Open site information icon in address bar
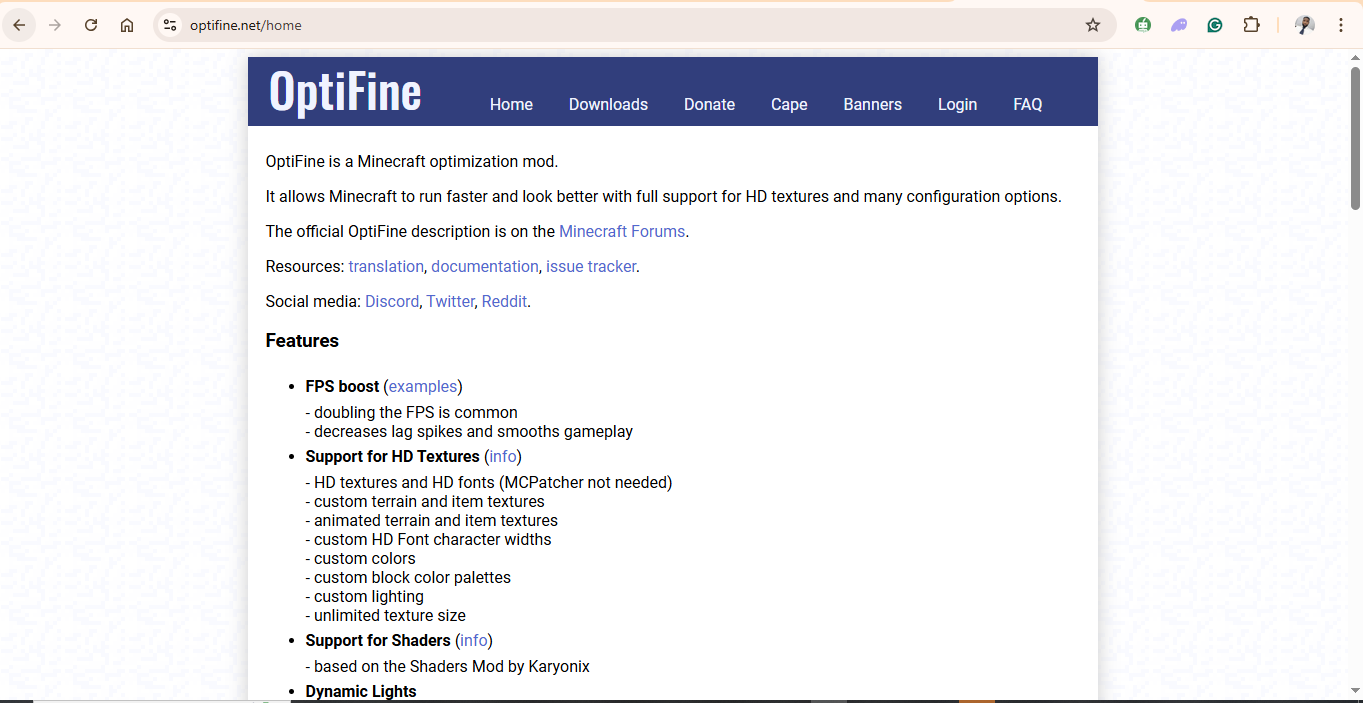Screen dimensions: 1363x703 tap(170, 25)
